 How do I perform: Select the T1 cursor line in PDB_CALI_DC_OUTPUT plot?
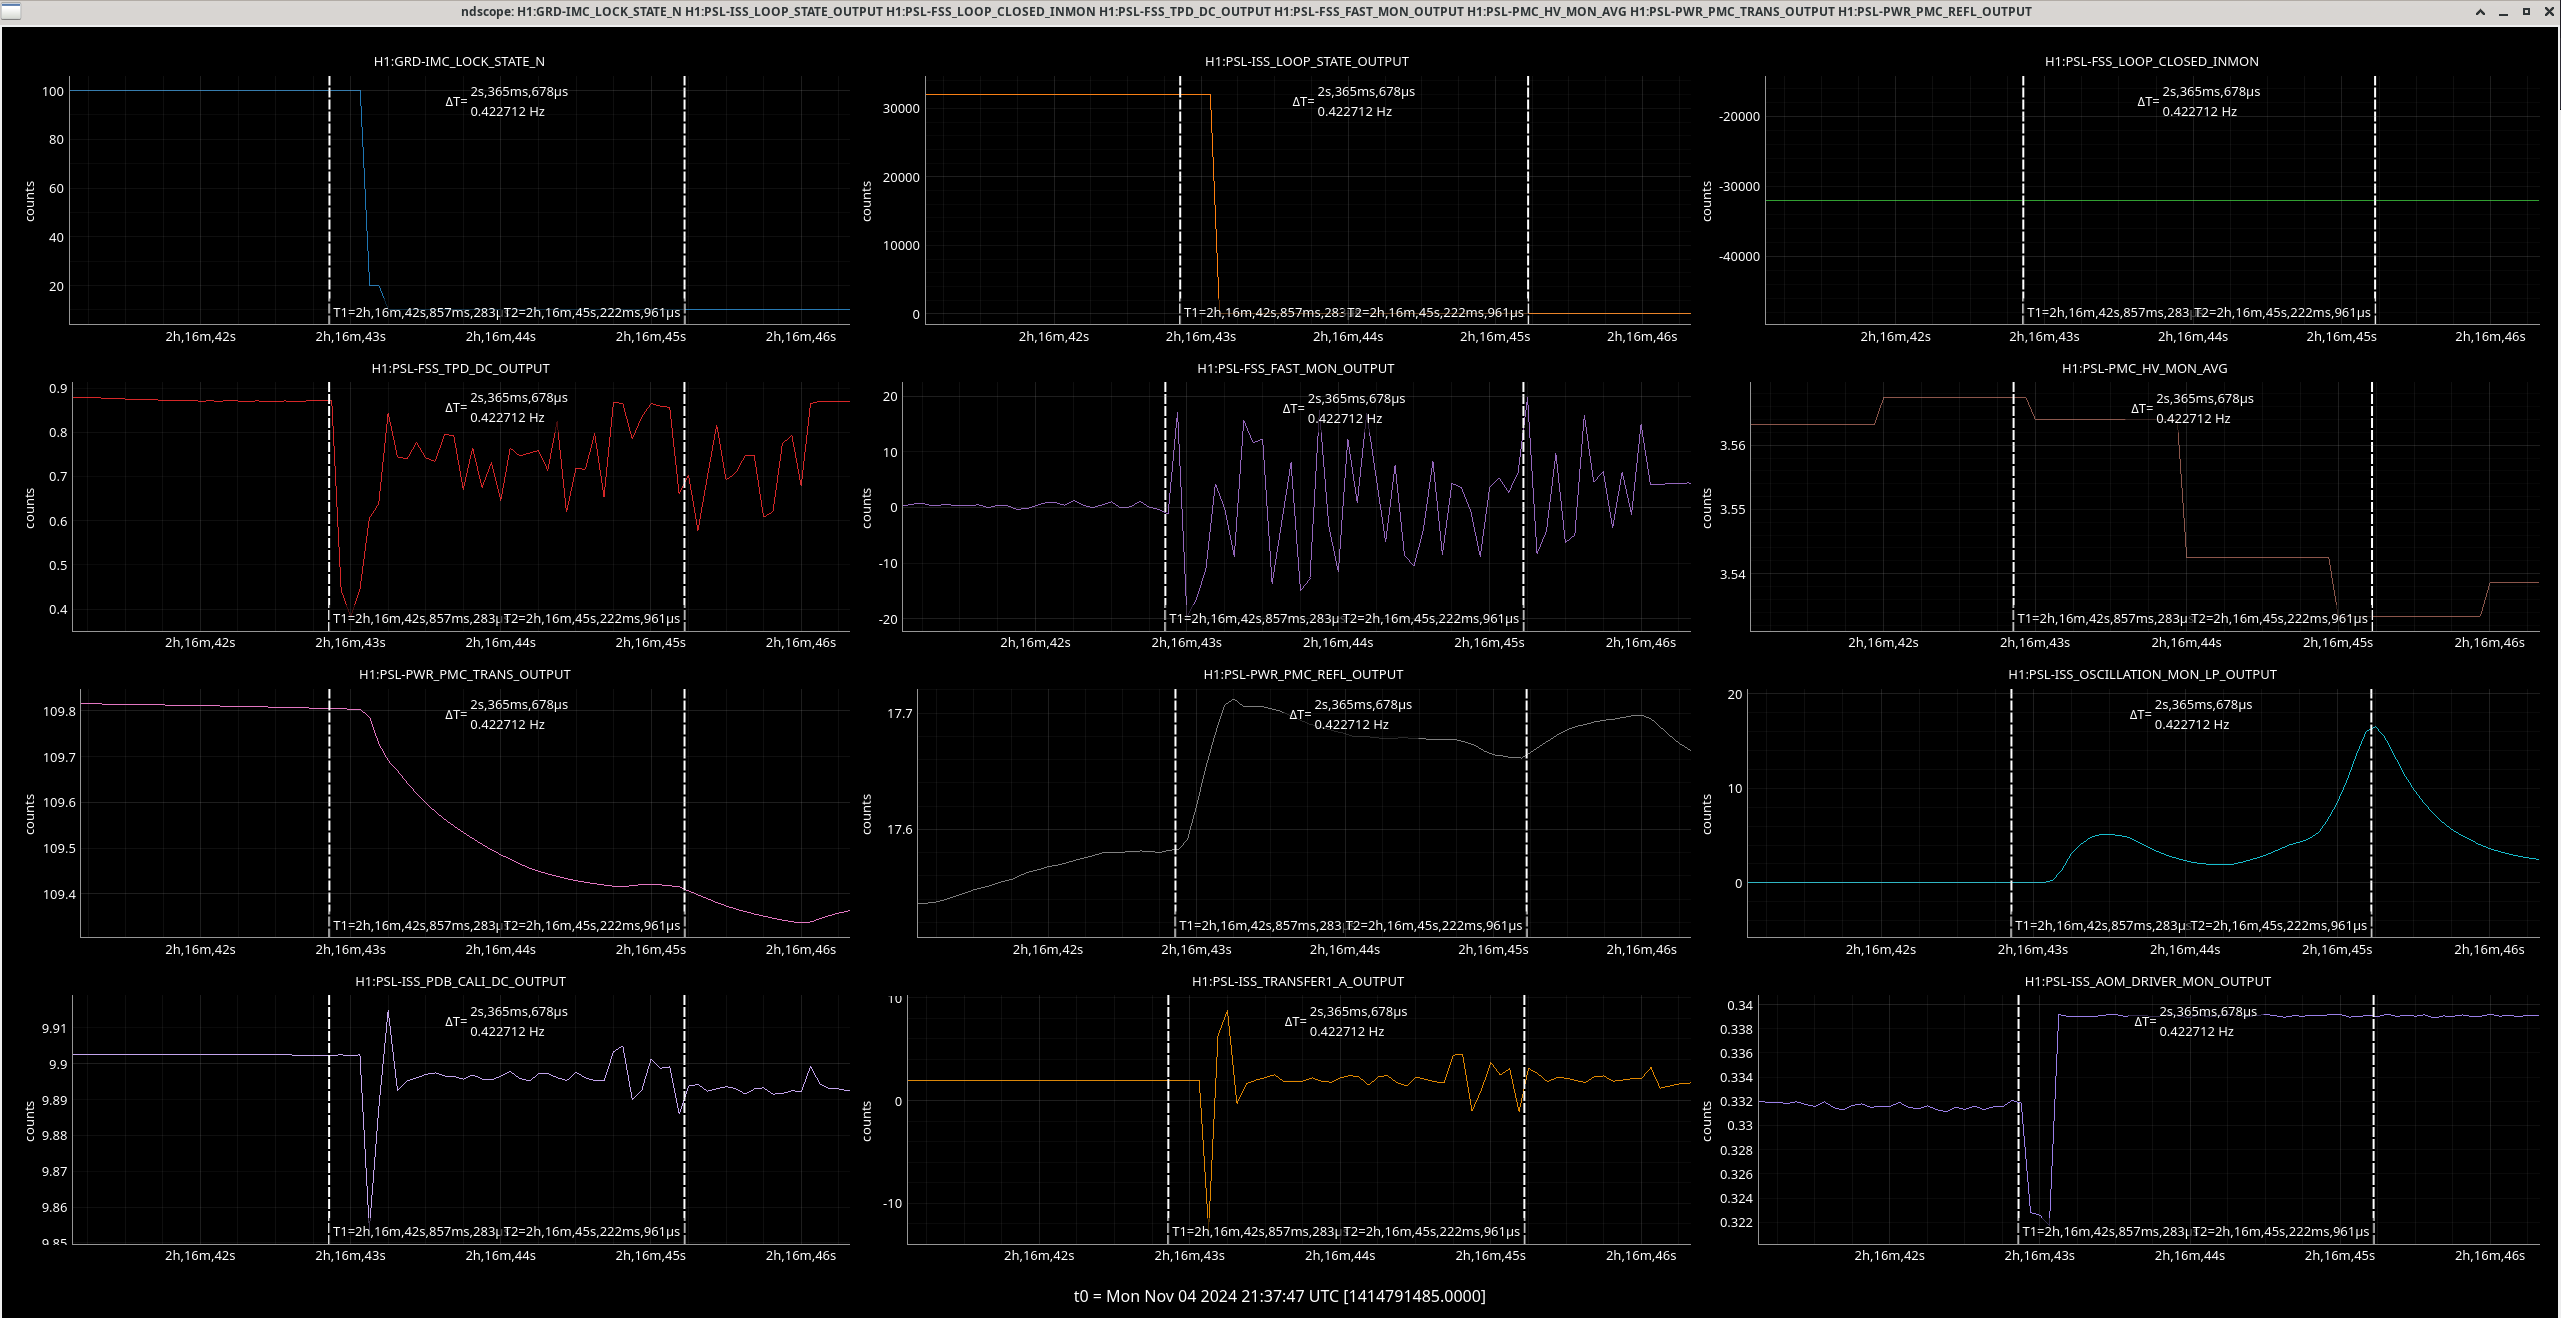pyautogui.click(x=329, y=1120)
